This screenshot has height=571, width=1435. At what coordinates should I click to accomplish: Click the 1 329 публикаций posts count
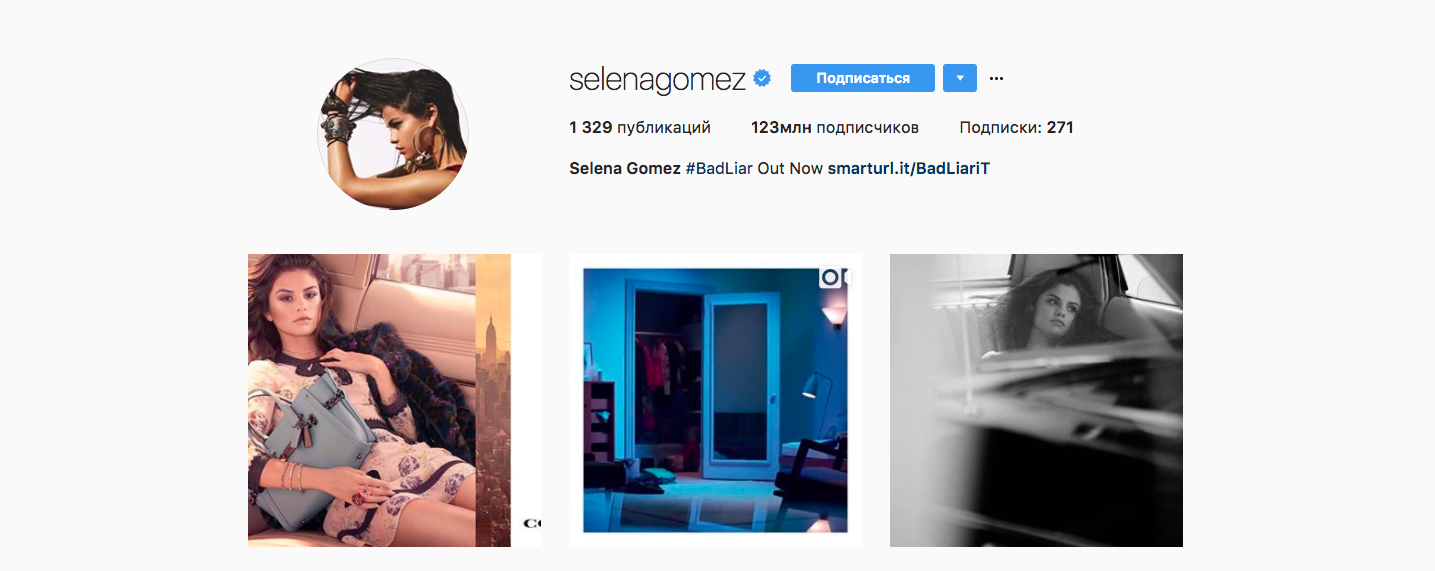(x=640, y=128)
